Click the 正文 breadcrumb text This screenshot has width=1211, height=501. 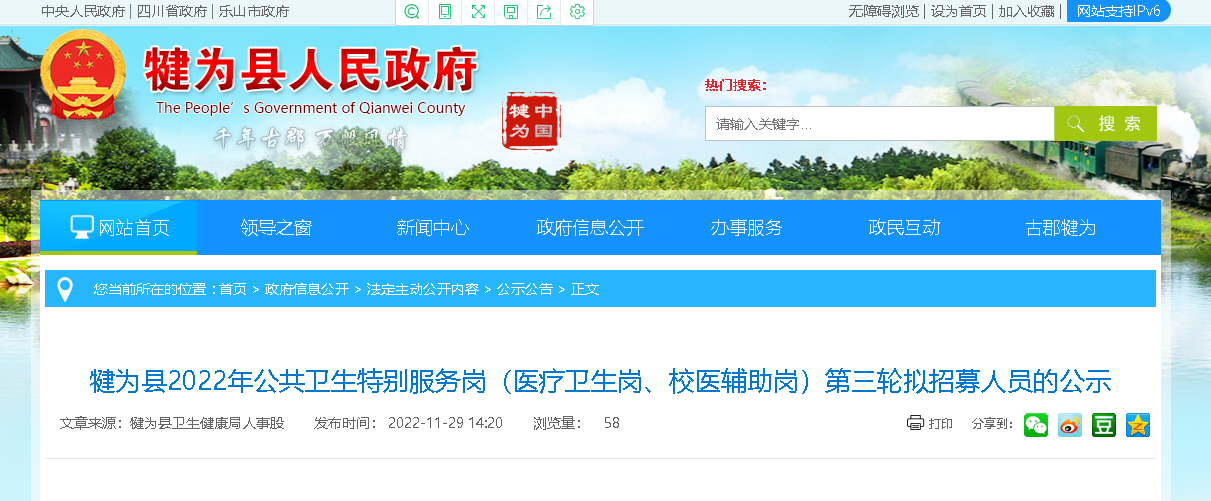click(x=585, y=289)
